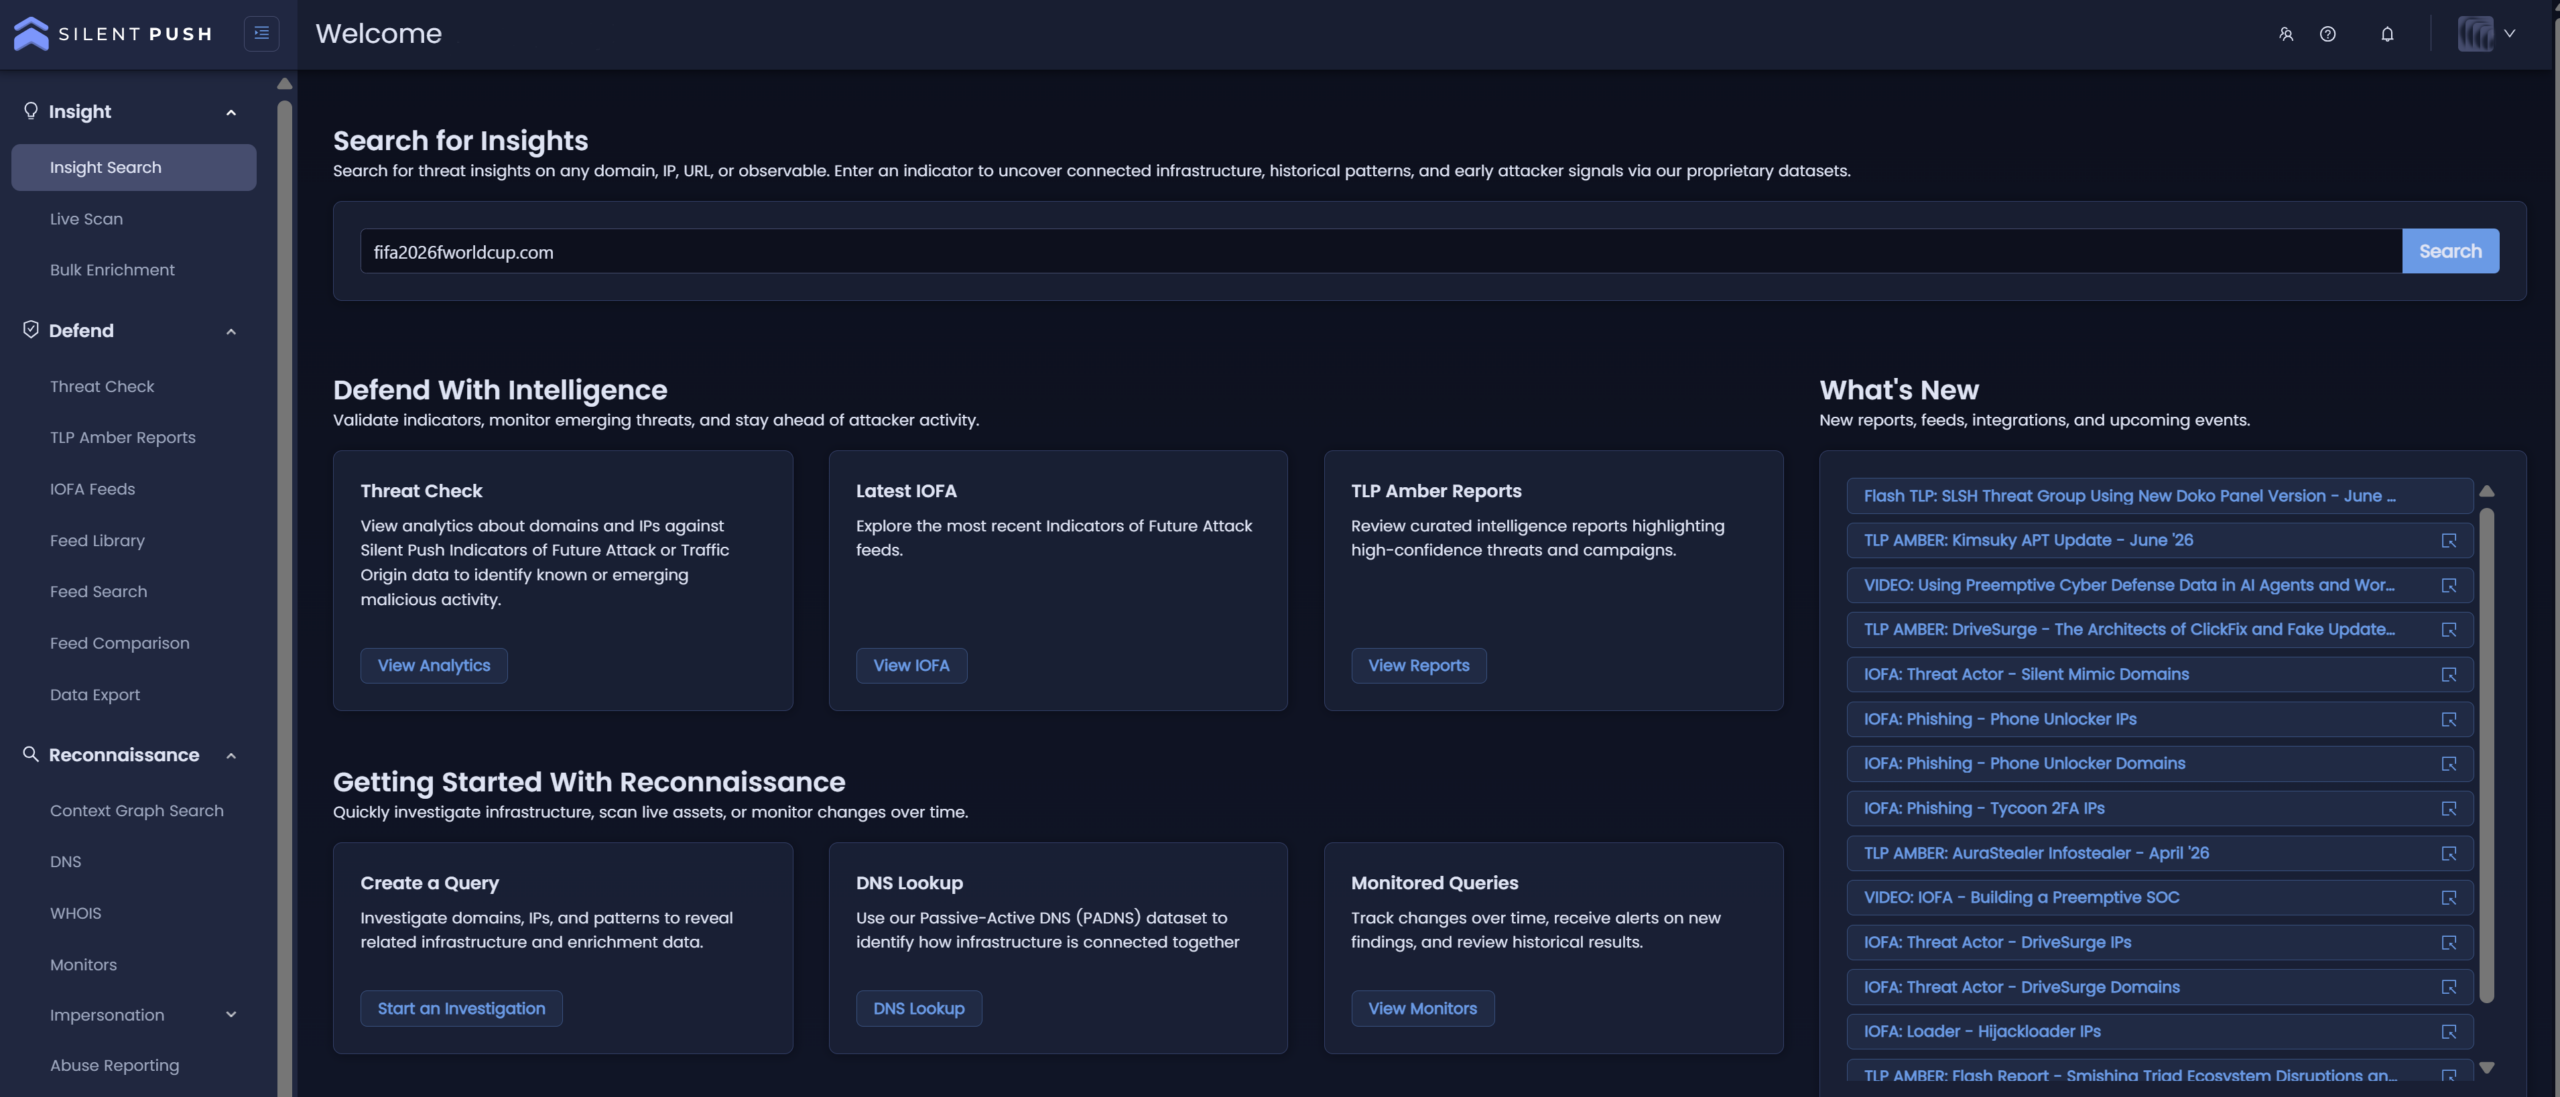Open external link icon for Building a Preemptive SOC
Screen dimensions: 2560x1097
coord(2449,897)
